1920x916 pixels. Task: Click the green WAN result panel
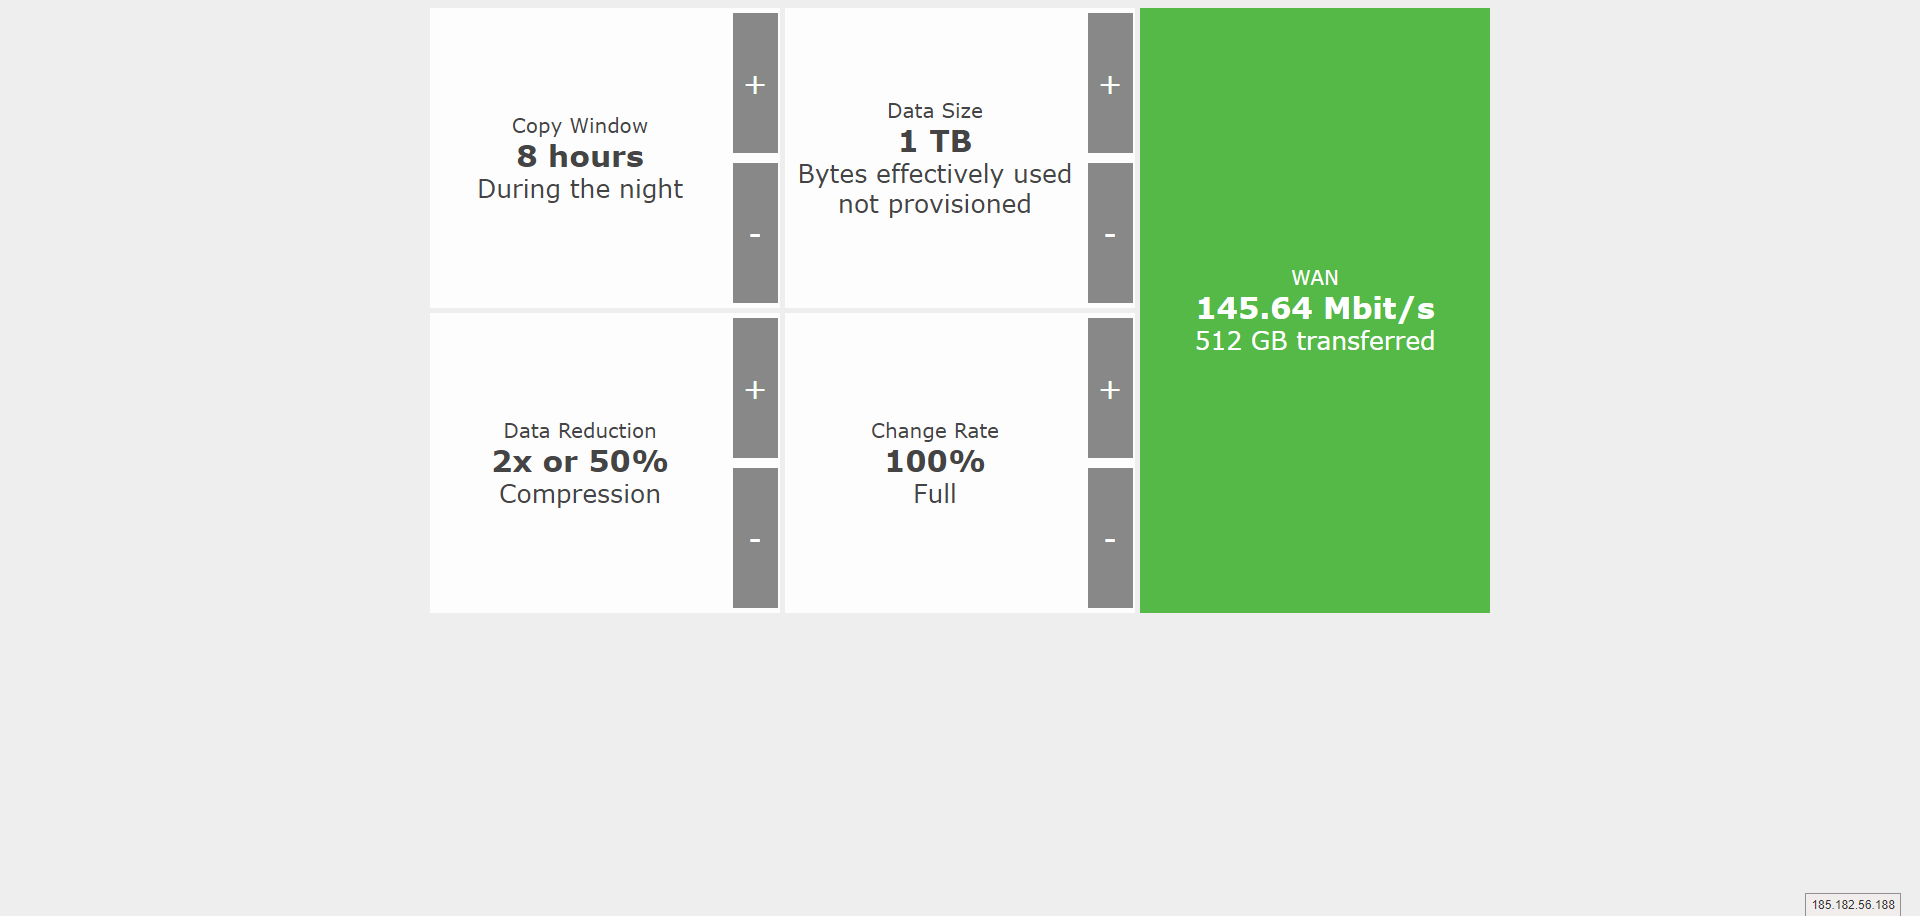coord(1315,310)
